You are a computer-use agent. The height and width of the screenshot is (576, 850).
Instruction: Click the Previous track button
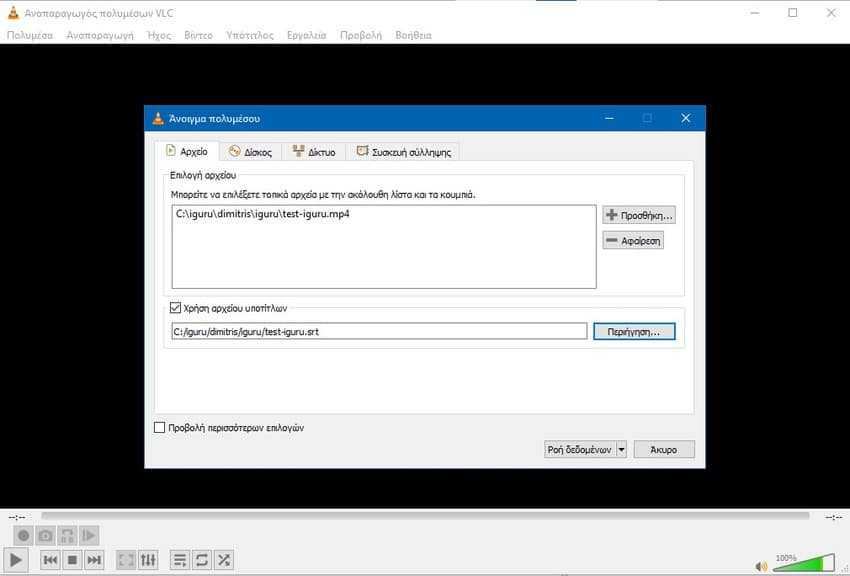coord(50,559)
